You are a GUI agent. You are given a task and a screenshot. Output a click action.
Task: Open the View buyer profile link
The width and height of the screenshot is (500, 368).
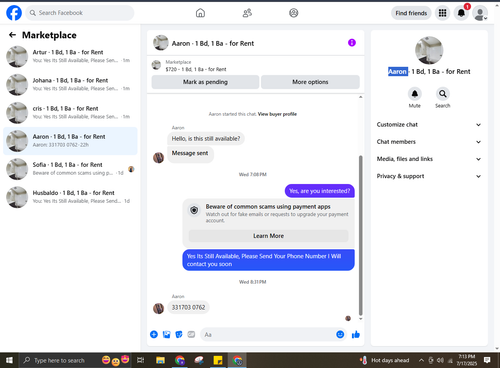(277, 114)
